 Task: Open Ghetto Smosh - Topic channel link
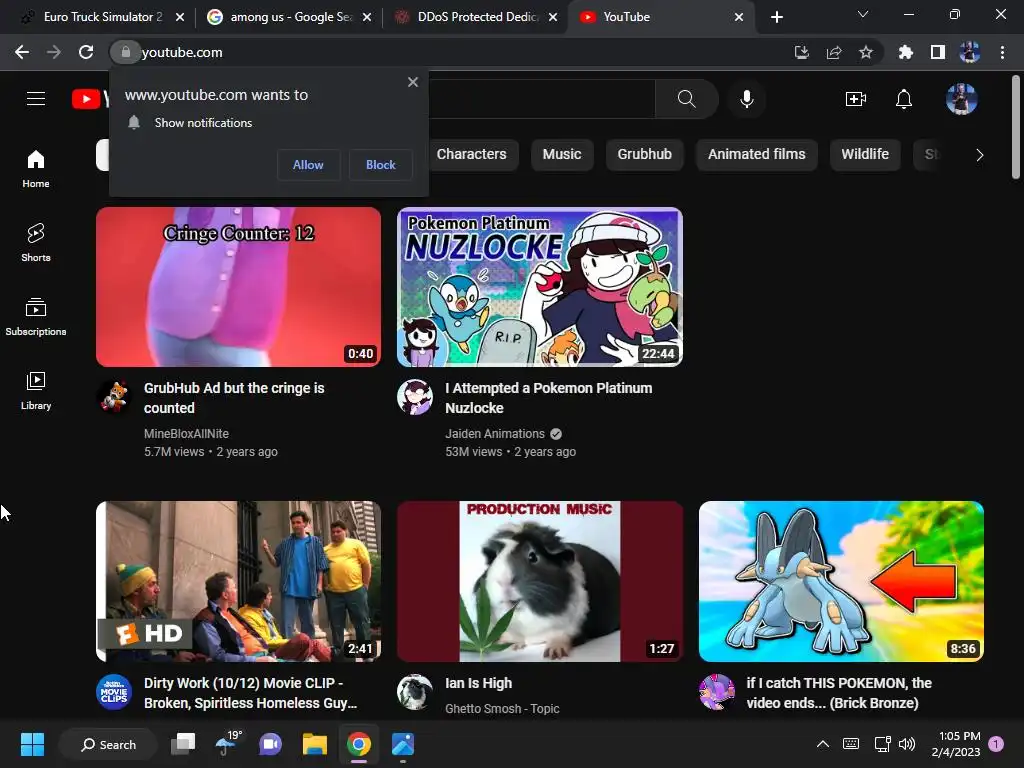click(x=502, y=709)
